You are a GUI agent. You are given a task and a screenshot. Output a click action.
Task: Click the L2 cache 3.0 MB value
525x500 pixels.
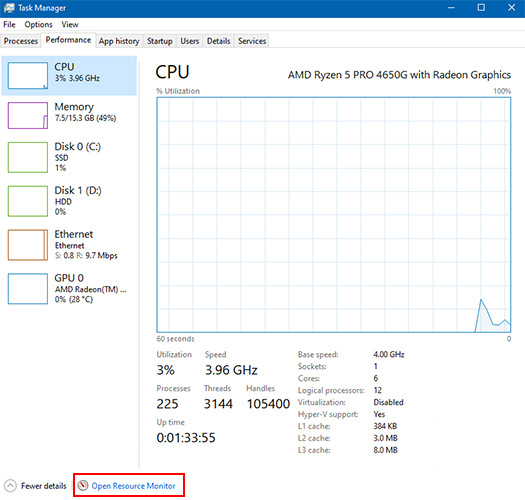(385, 438)
